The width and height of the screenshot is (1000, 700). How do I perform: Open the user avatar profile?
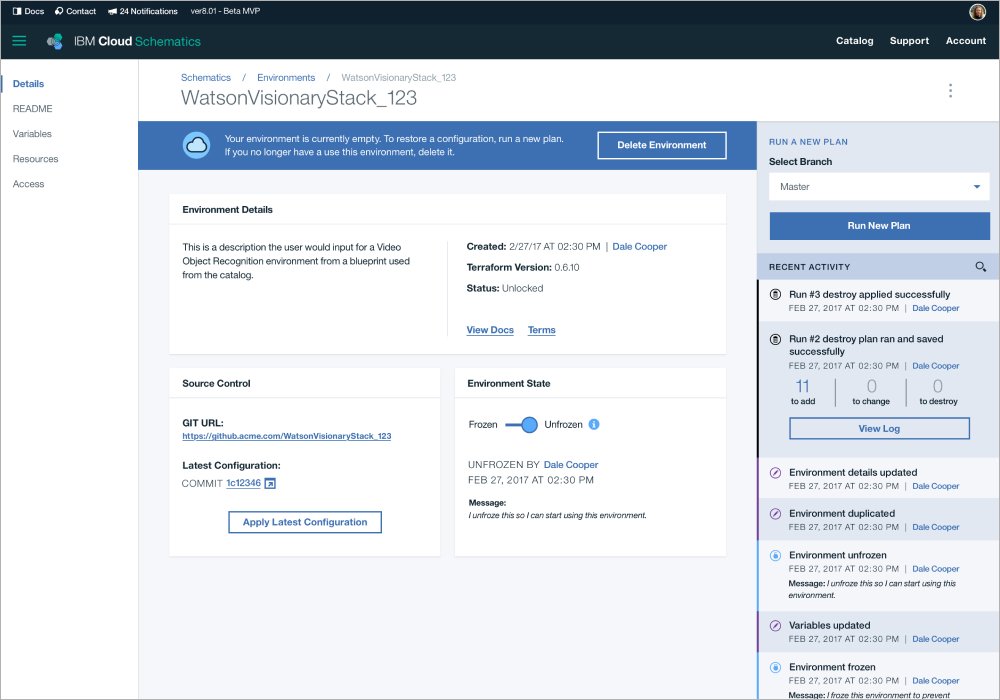pos(977,11)
